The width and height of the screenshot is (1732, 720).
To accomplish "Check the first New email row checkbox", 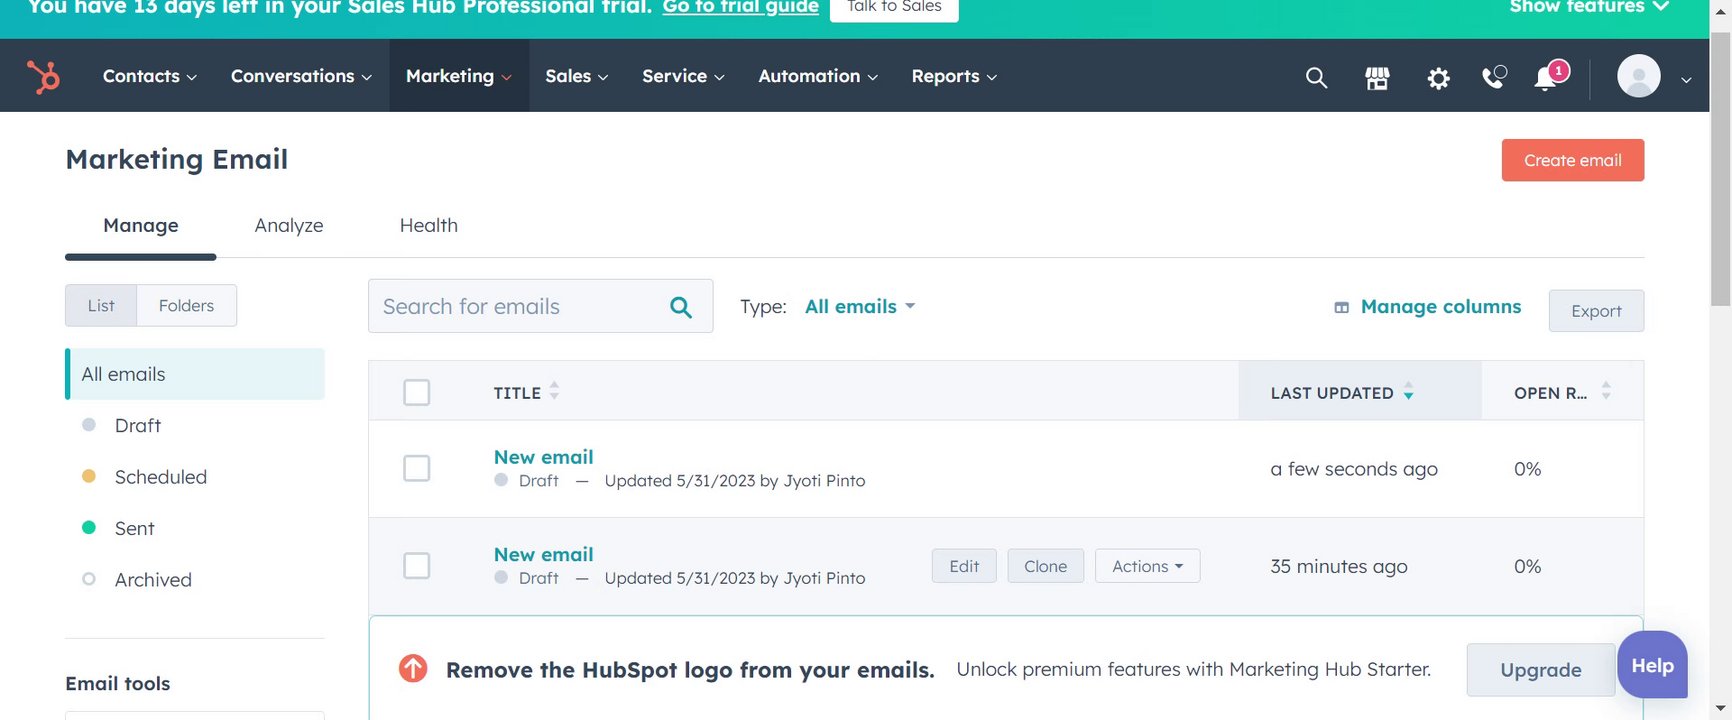I will (417, 468).
